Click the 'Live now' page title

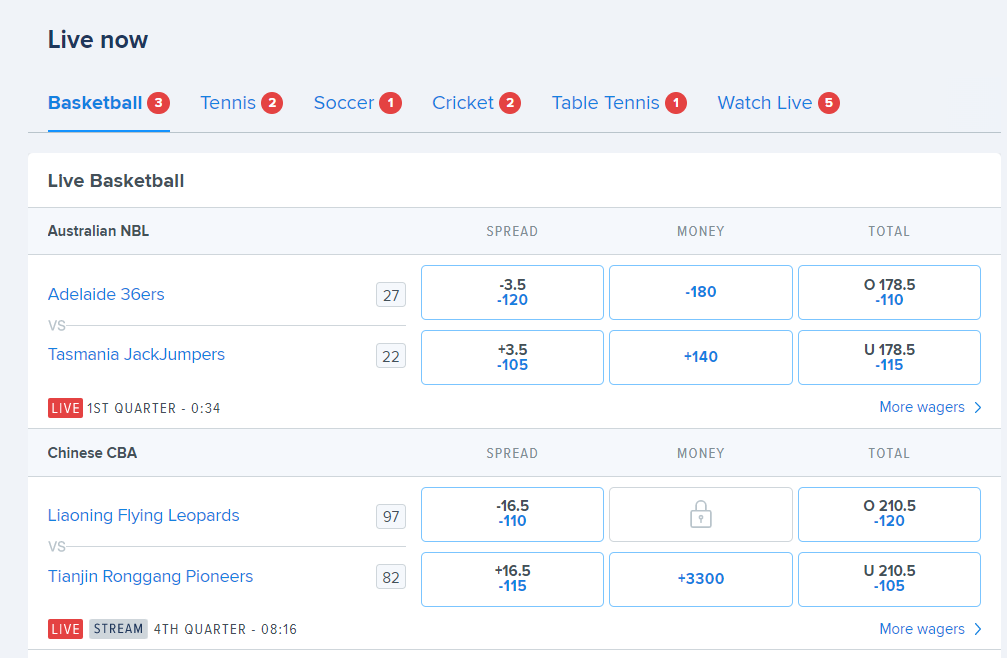click(x=98, y=40)
